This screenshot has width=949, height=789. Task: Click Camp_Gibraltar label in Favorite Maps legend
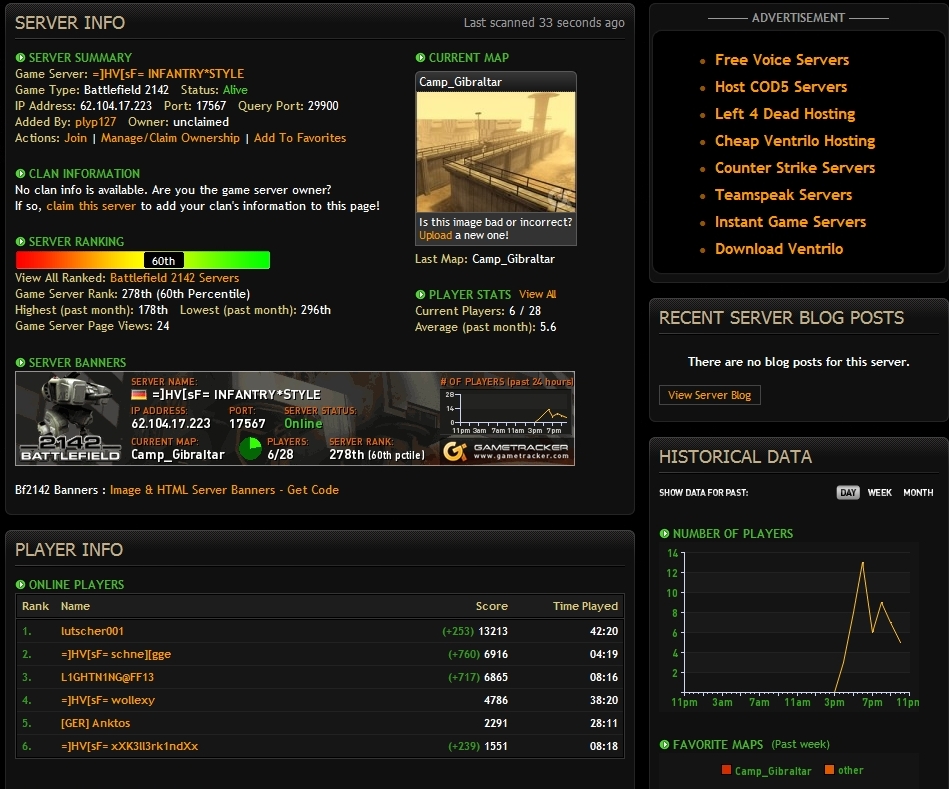[773, 771]
